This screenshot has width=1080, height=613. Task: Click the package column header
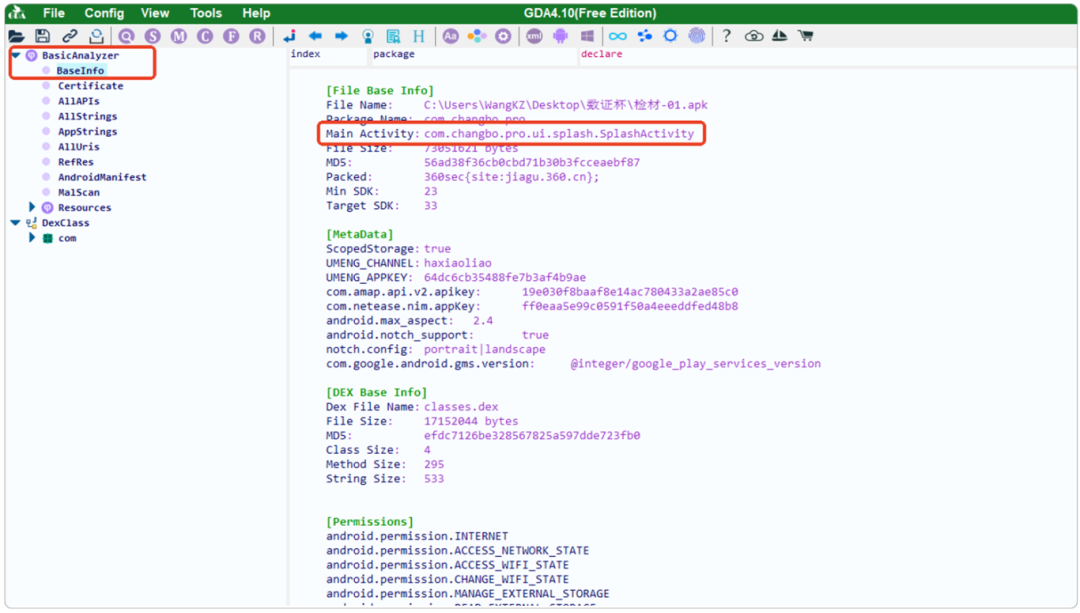pos(394,54)
